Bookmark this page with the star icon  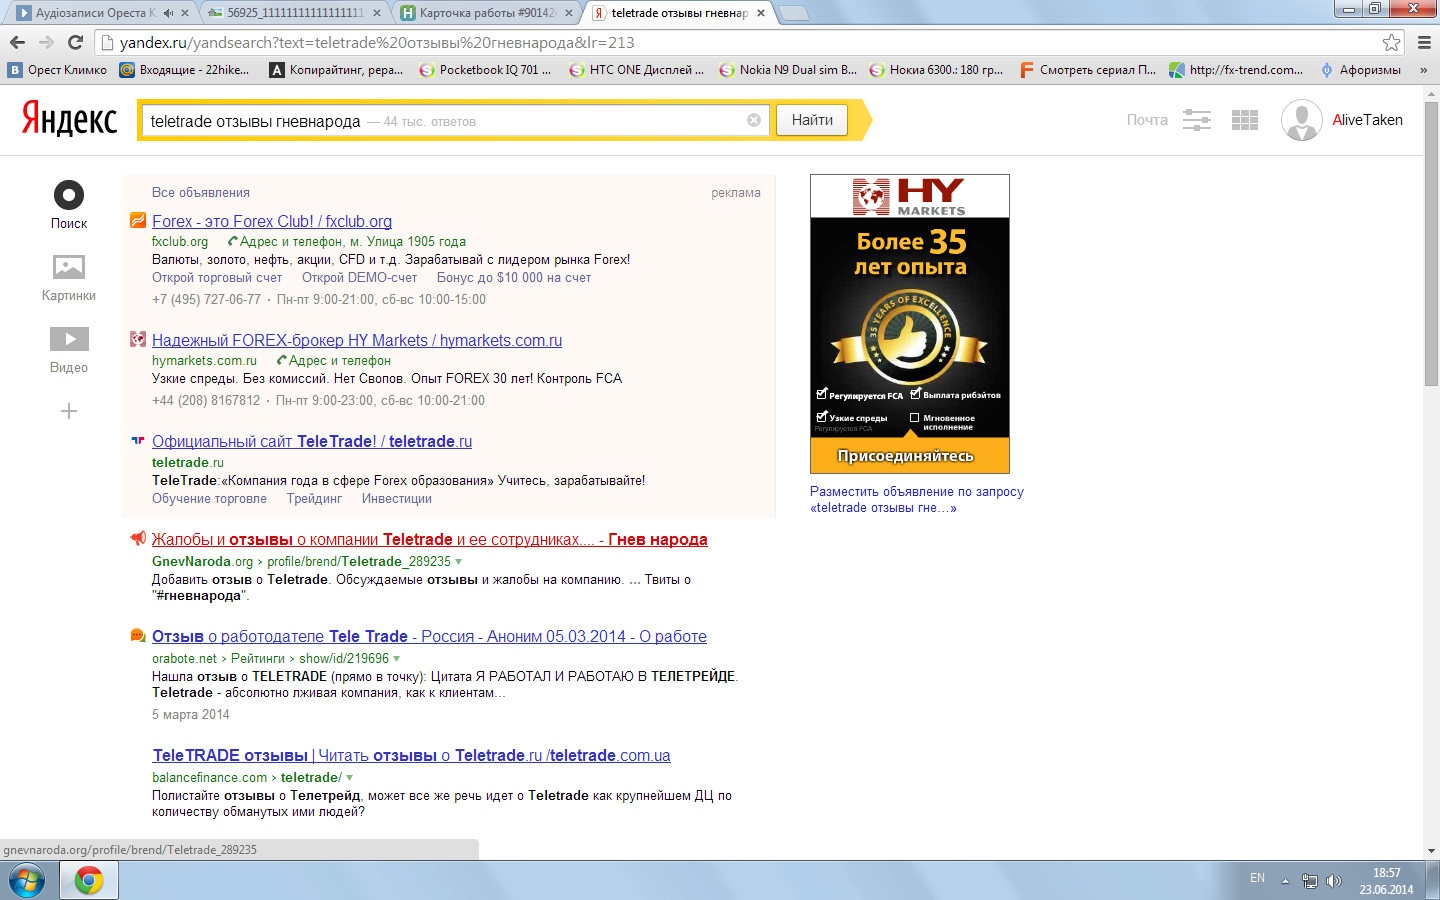pos(1391,42)
